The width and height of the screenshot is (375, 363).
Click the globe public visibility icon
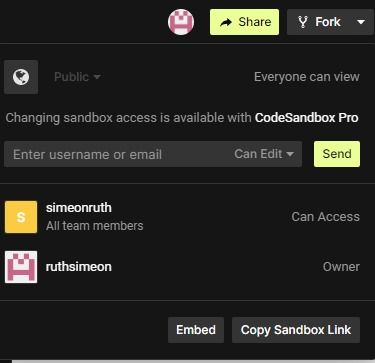[x=21, y=77]
